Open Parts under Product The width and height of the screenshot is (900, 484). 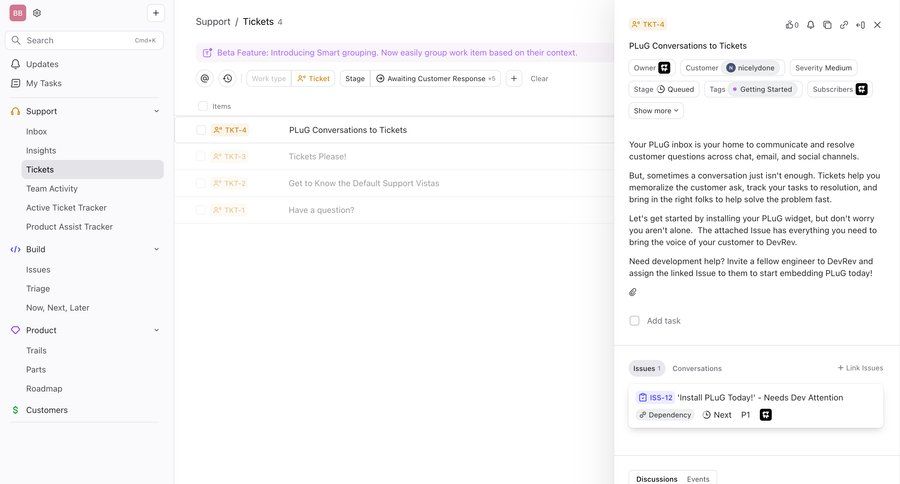pyautogui.click(x=36, y=369)
